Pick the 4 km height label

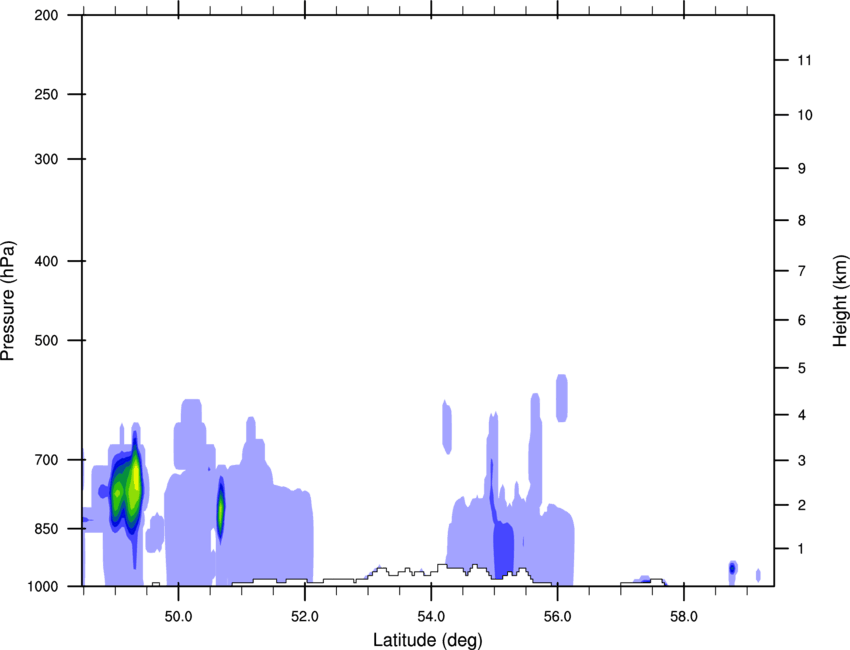(x=802, y=415)
